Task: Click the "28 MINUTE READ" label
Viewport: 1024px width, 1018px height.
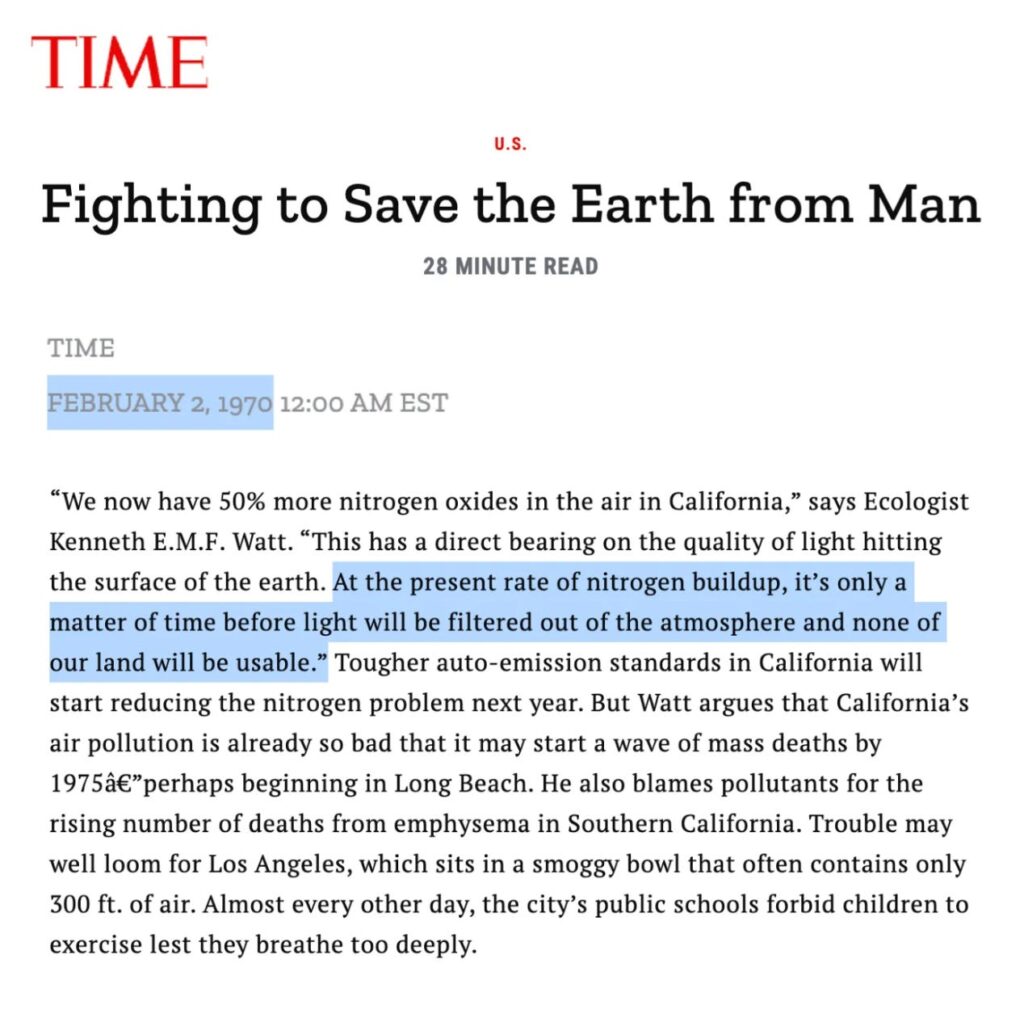Action: click(x=510, y=267)
